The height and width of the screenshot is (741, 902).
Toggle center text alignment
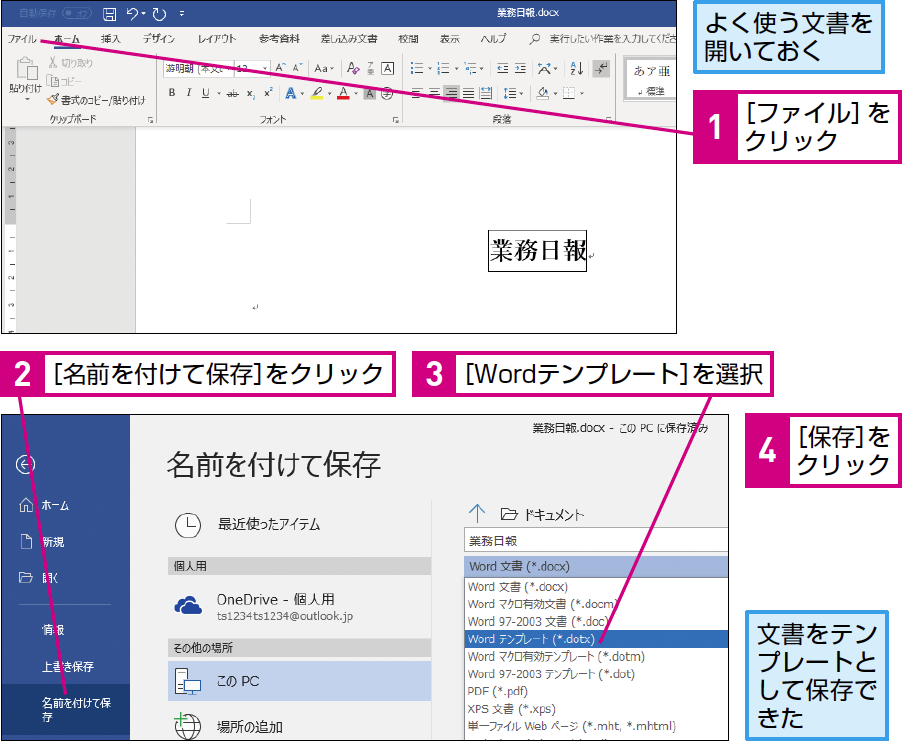pos(434,93)
